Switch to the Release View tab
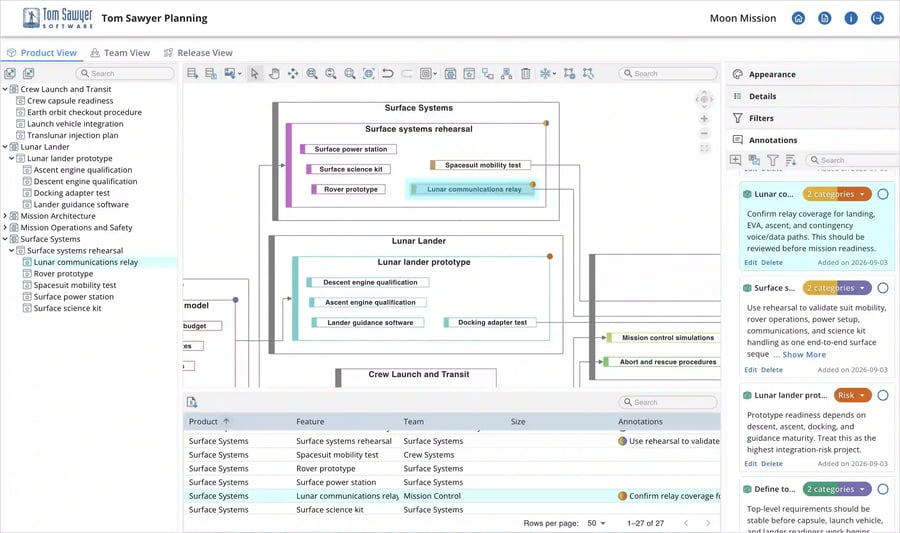The width and height of the screenshot is (900, 533). [x=198, y=53]
